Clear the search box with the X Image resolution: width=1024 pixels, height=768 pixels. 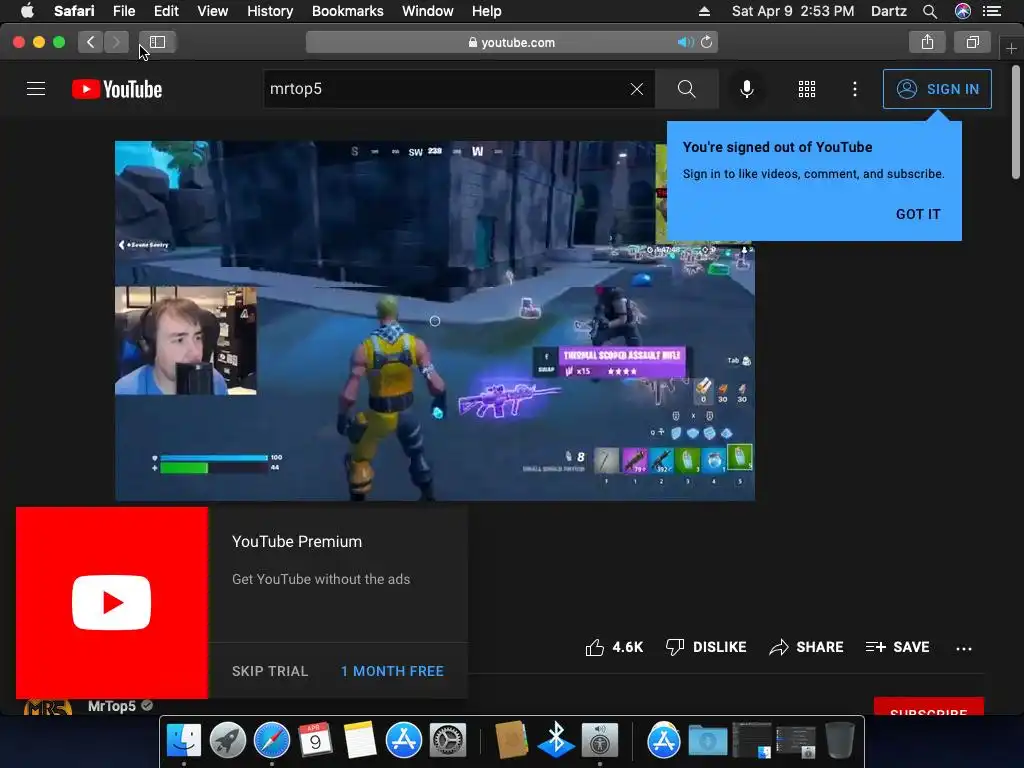point(637,89)
